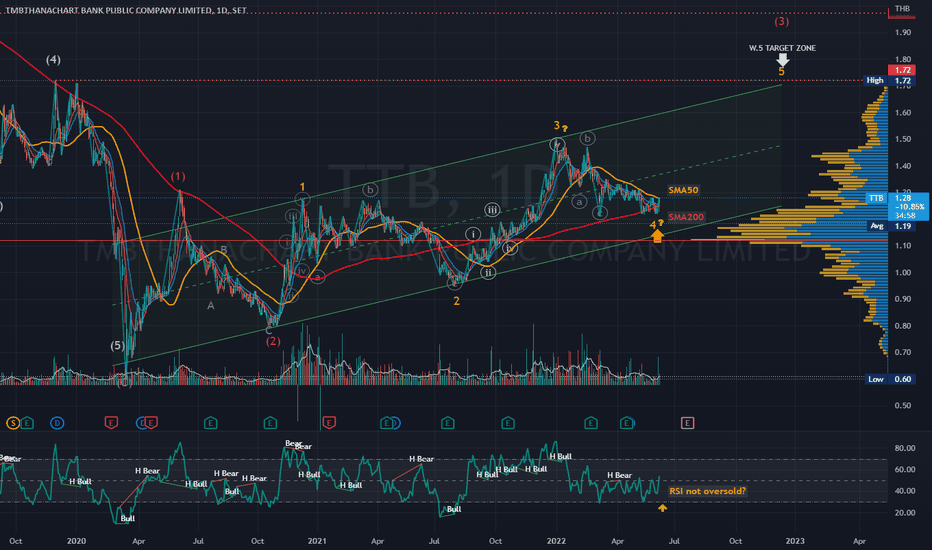This screenshot has width=932, height=550.
Task: Click the green earnings E marker below Oct 2020
Action: (x=270, y=423)
